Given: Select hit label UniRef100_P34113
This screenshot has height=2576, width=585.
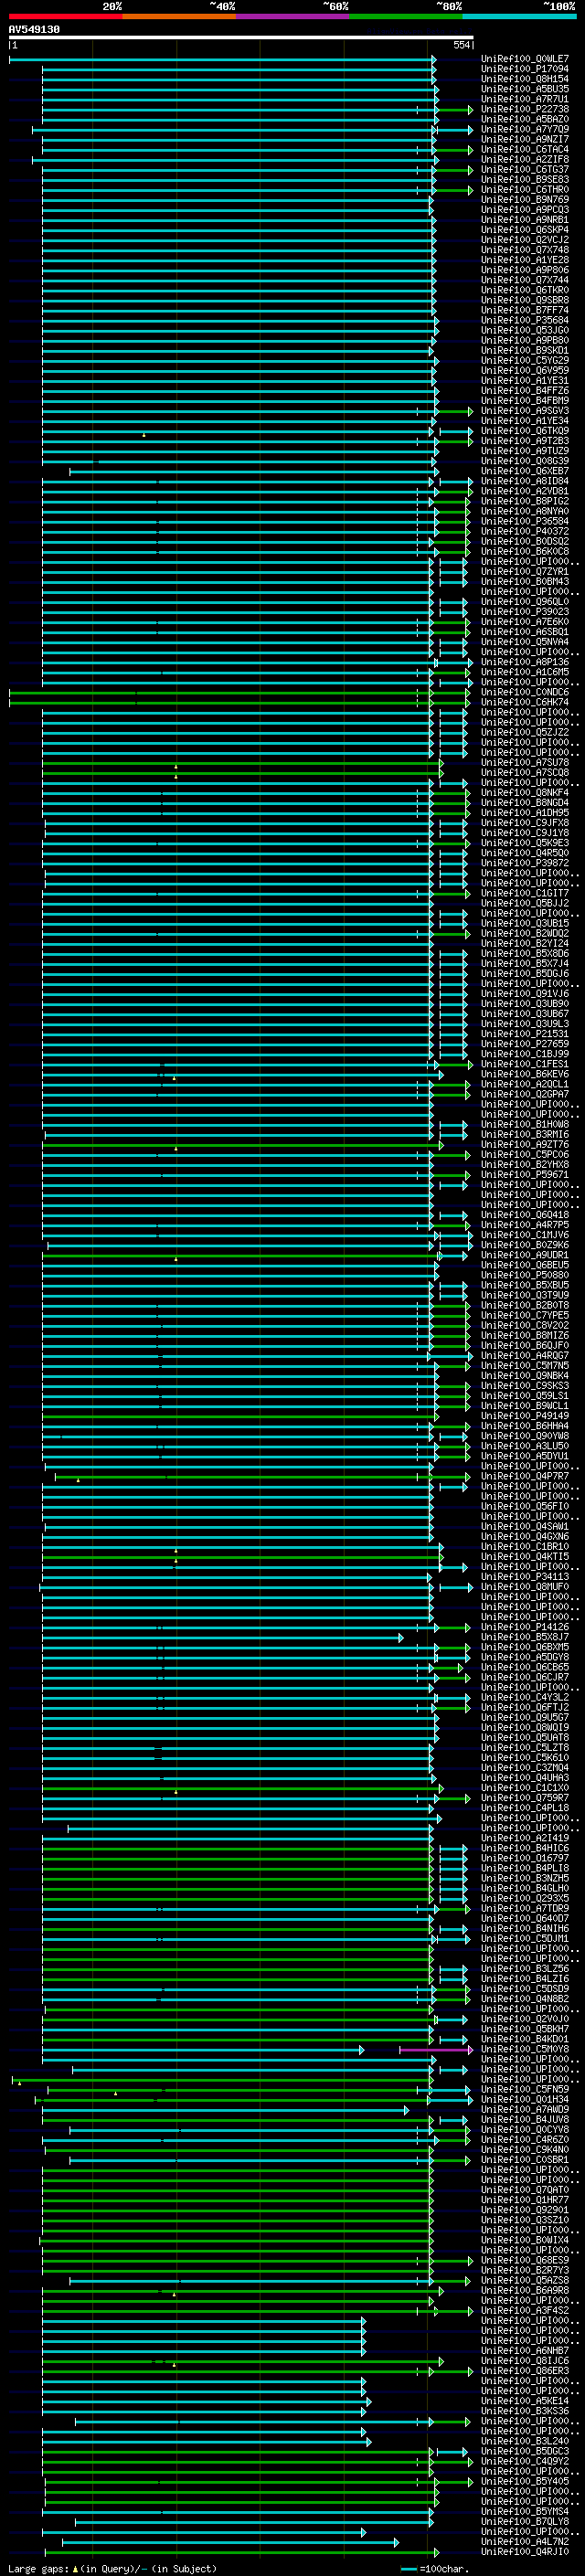Looking at the screenshot, I should click(525, 1577).
